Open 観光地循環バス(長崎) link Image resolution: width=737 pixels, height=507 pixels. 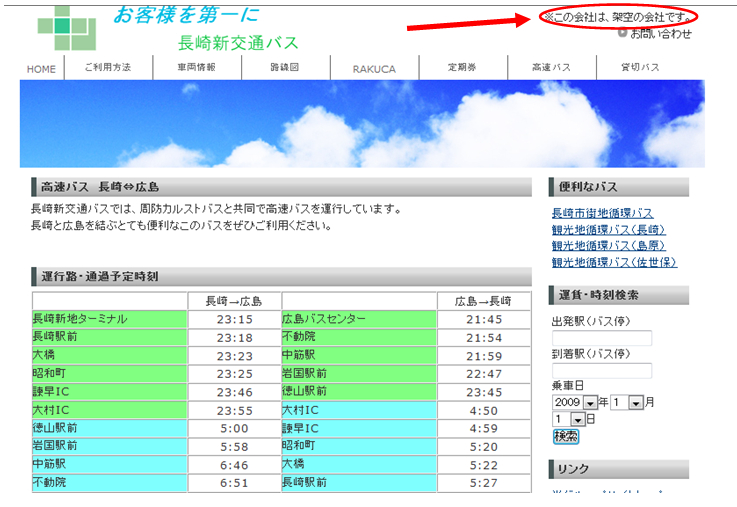click(608, 230)
